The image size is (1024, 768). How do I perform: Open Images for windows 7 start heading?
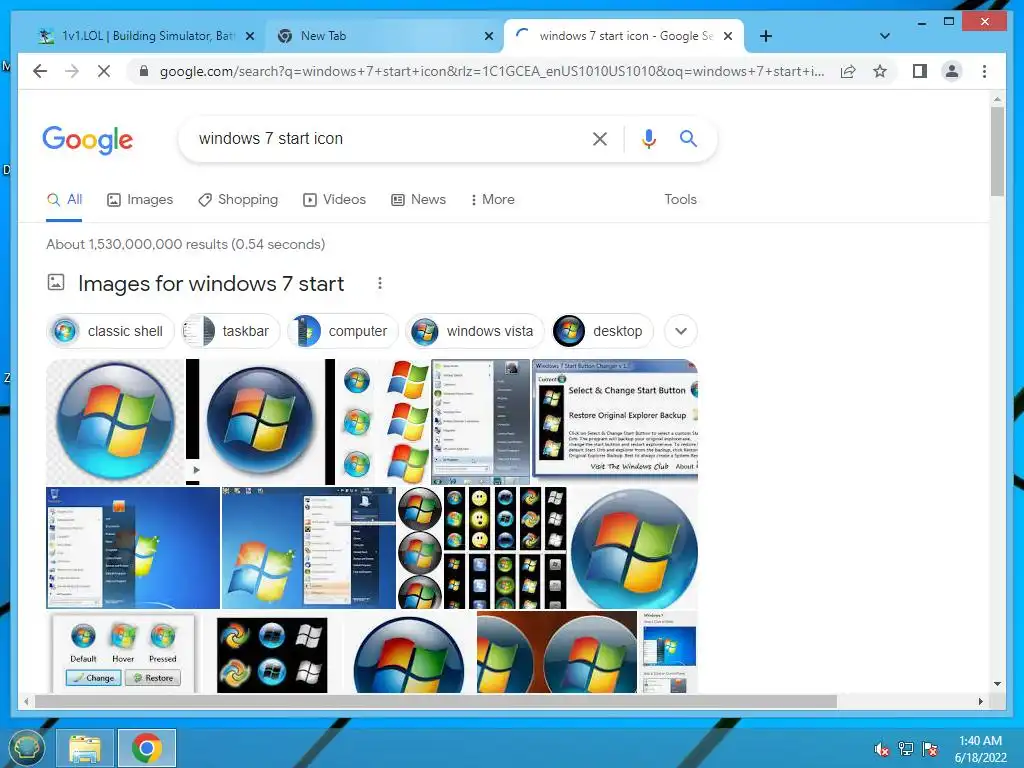[210, 284]
